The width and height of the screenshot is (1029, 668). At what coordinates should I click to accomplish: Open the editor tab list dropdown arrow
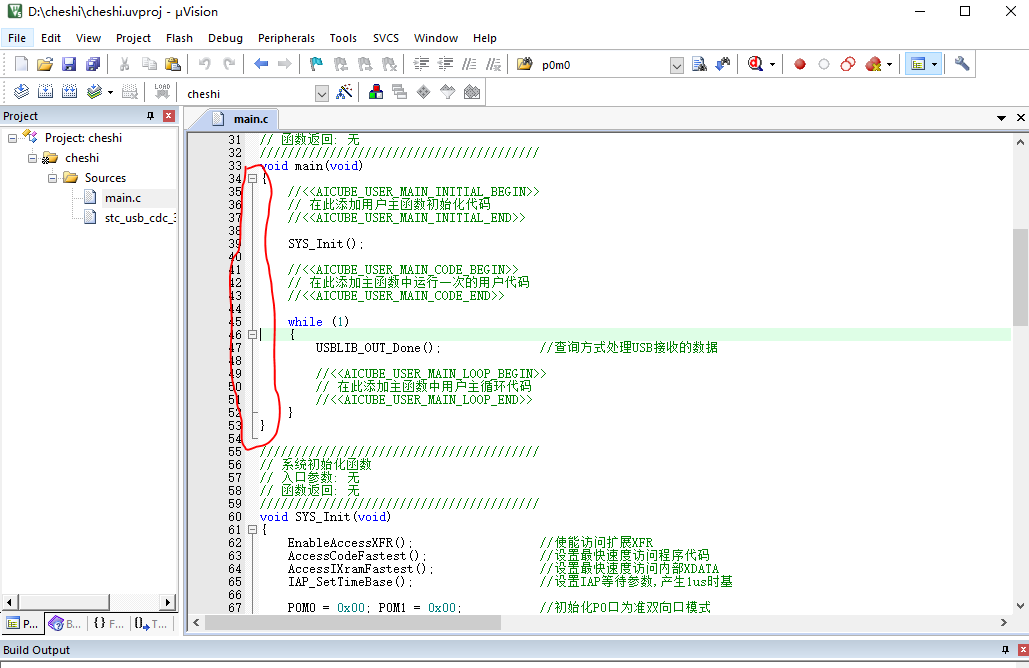(1001, 118)
